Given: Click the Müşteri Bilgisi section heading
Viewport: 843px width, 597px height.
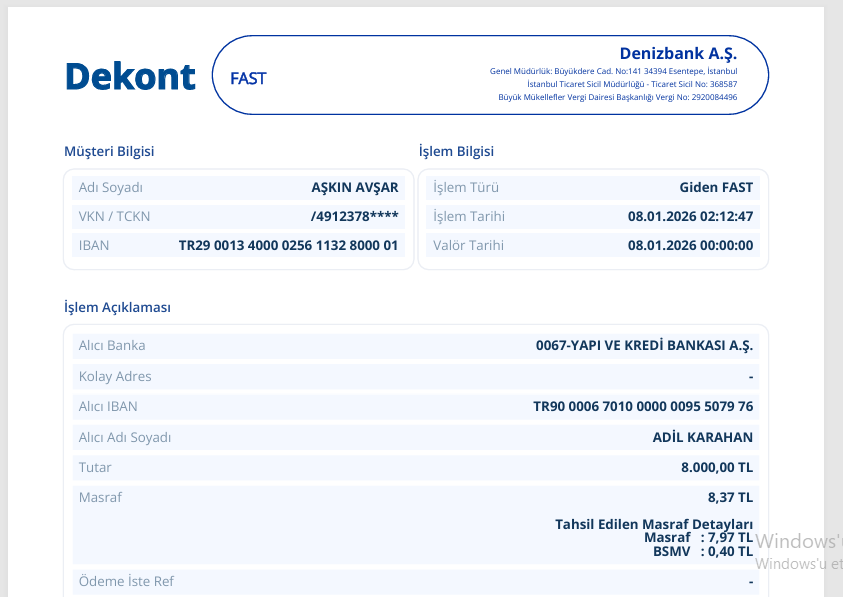Looking at the screenshot, I should coord(109,152).
